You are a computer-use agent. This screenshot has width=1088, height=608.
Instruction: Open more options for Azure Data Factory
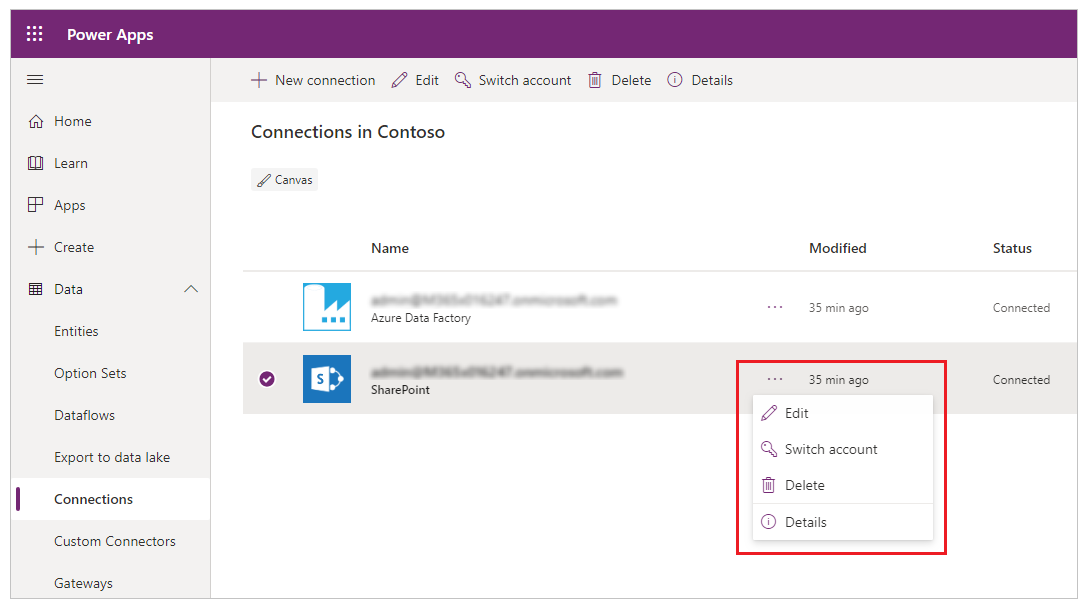tap(775, 307)
